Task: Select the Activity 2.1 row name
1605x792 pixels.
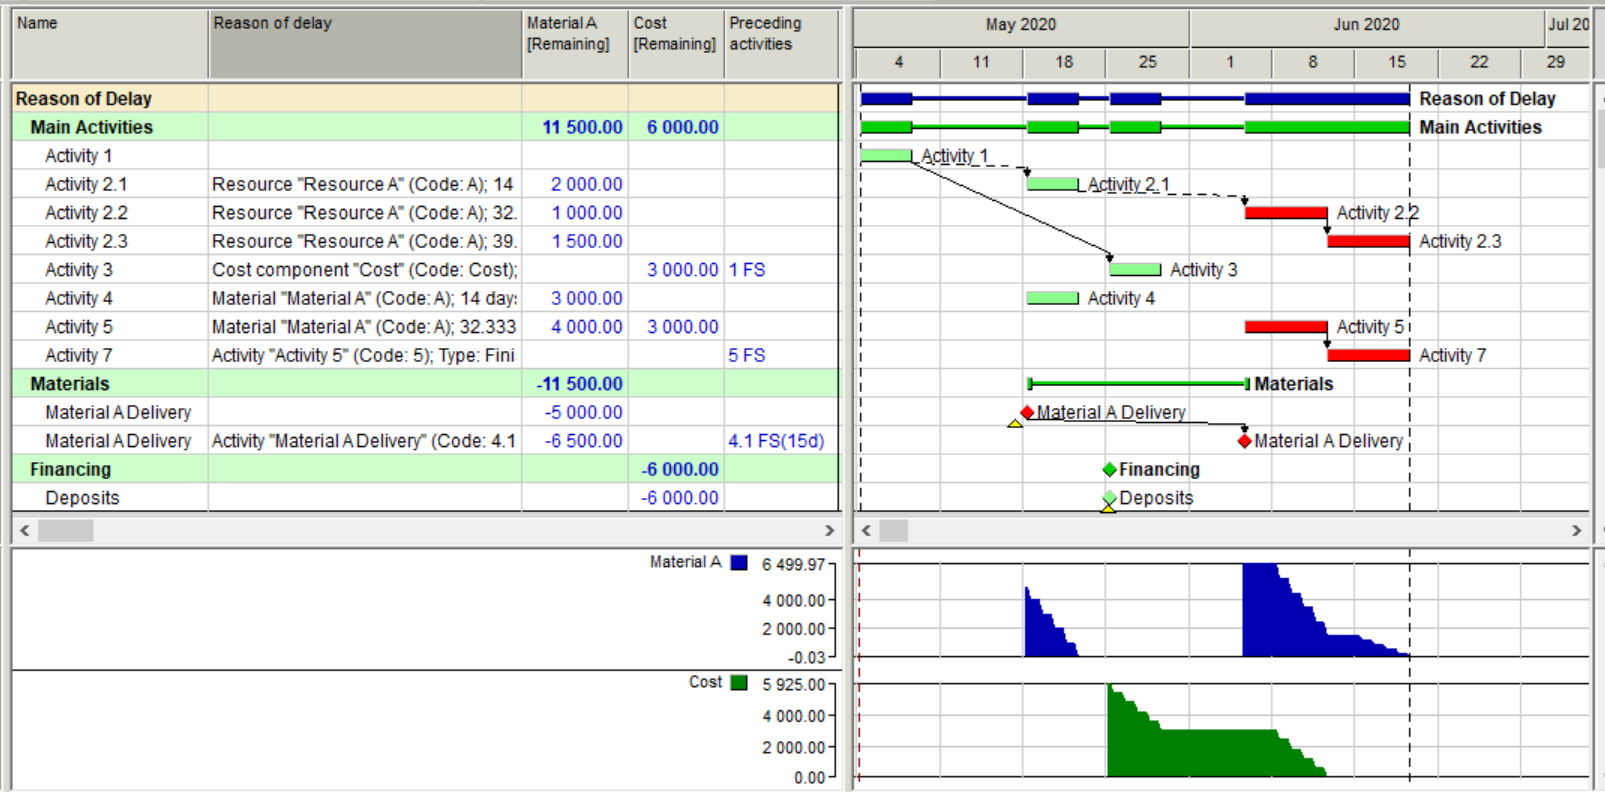Action: [x=86, y=184]
